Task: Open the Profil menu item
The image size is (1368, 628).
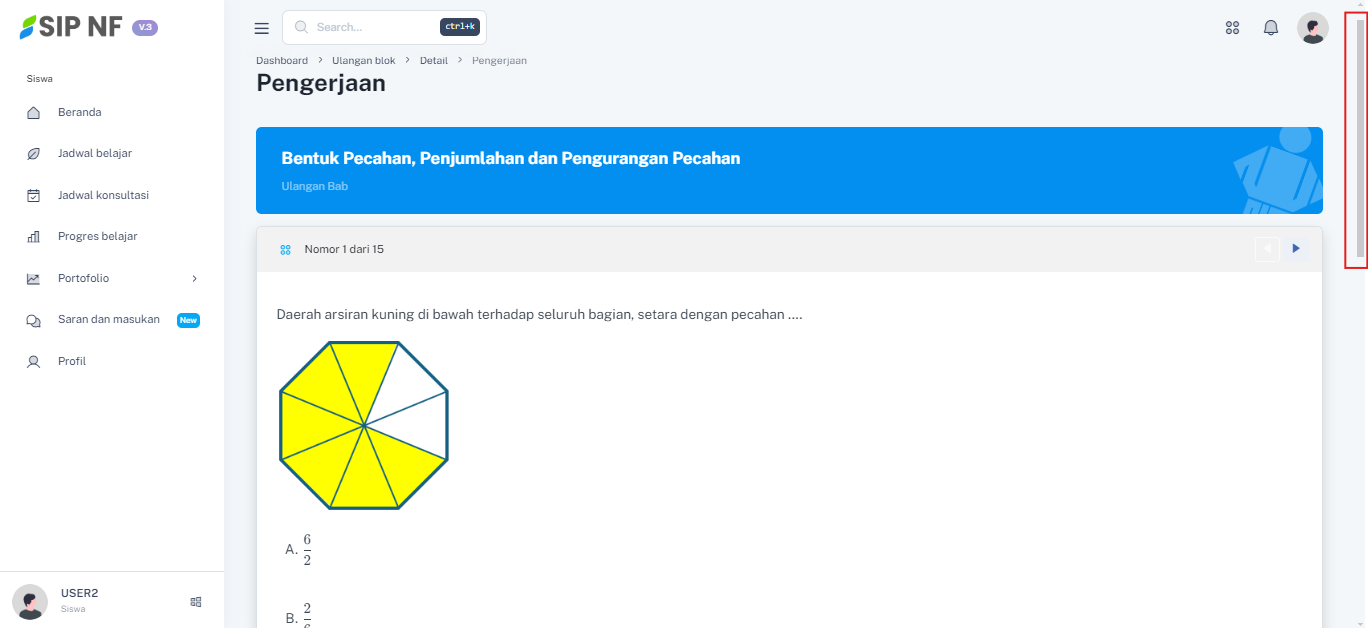Action: (x=72, y=362)
